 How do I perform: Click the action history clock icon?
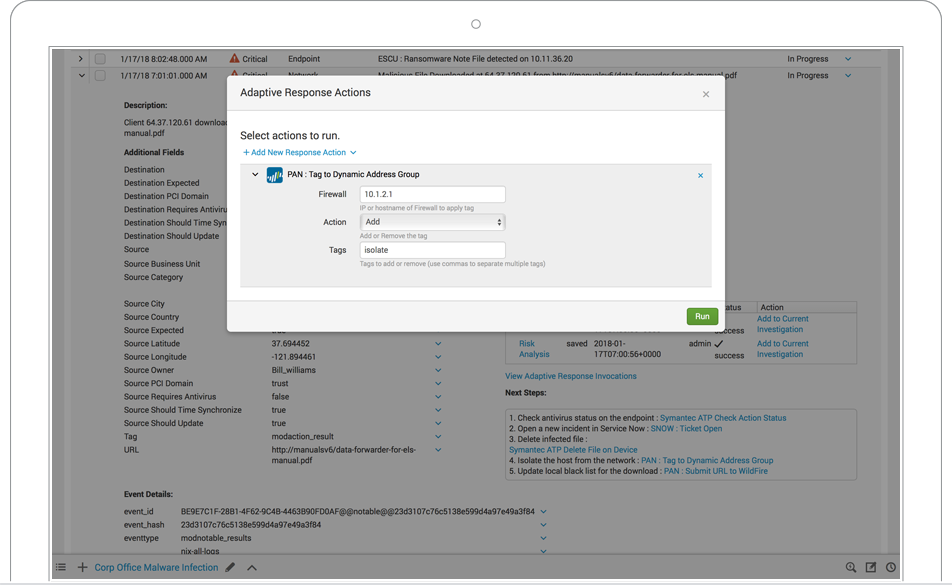[x=891, y=567]
